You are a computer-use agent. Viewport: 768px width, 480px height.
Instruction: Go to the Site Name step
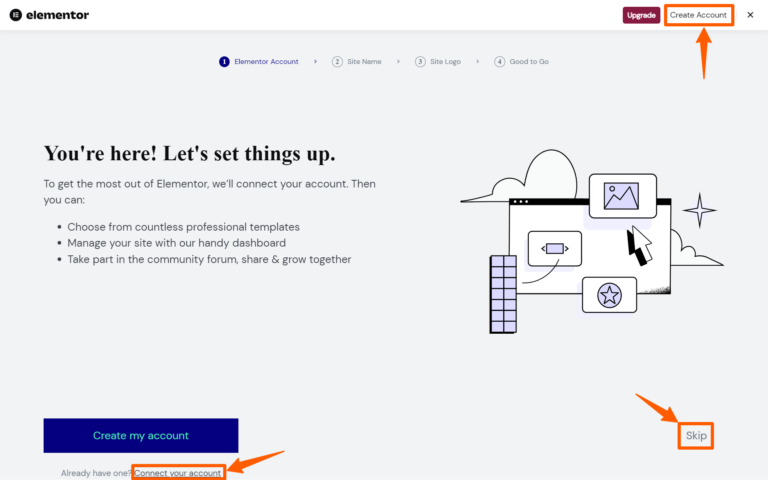click(x=364, y=62)
